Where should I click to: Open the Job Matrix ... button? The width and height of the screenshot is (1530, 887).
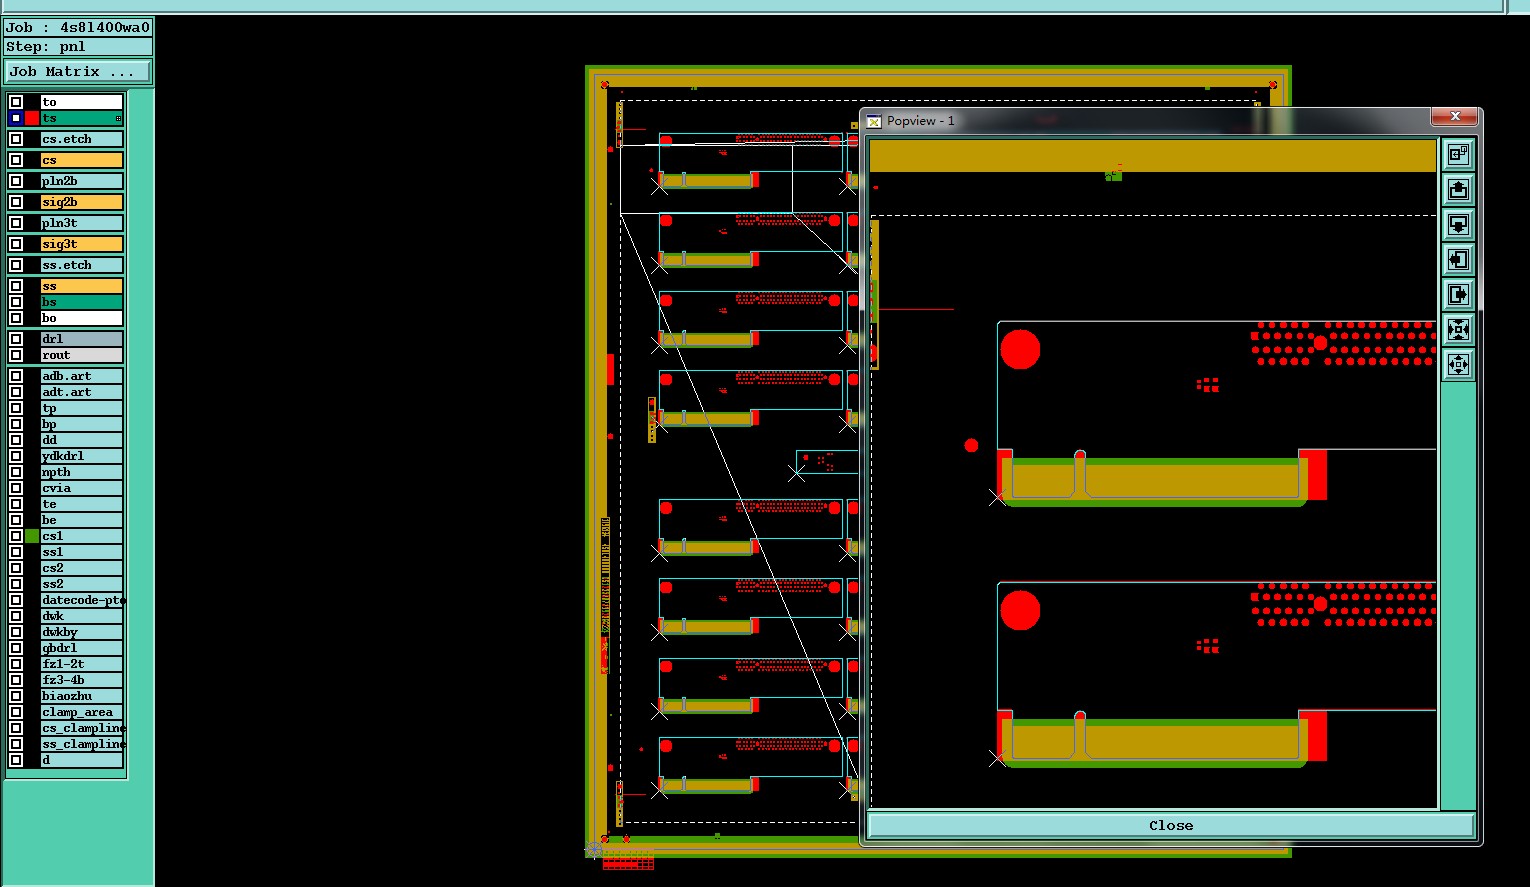78,72
